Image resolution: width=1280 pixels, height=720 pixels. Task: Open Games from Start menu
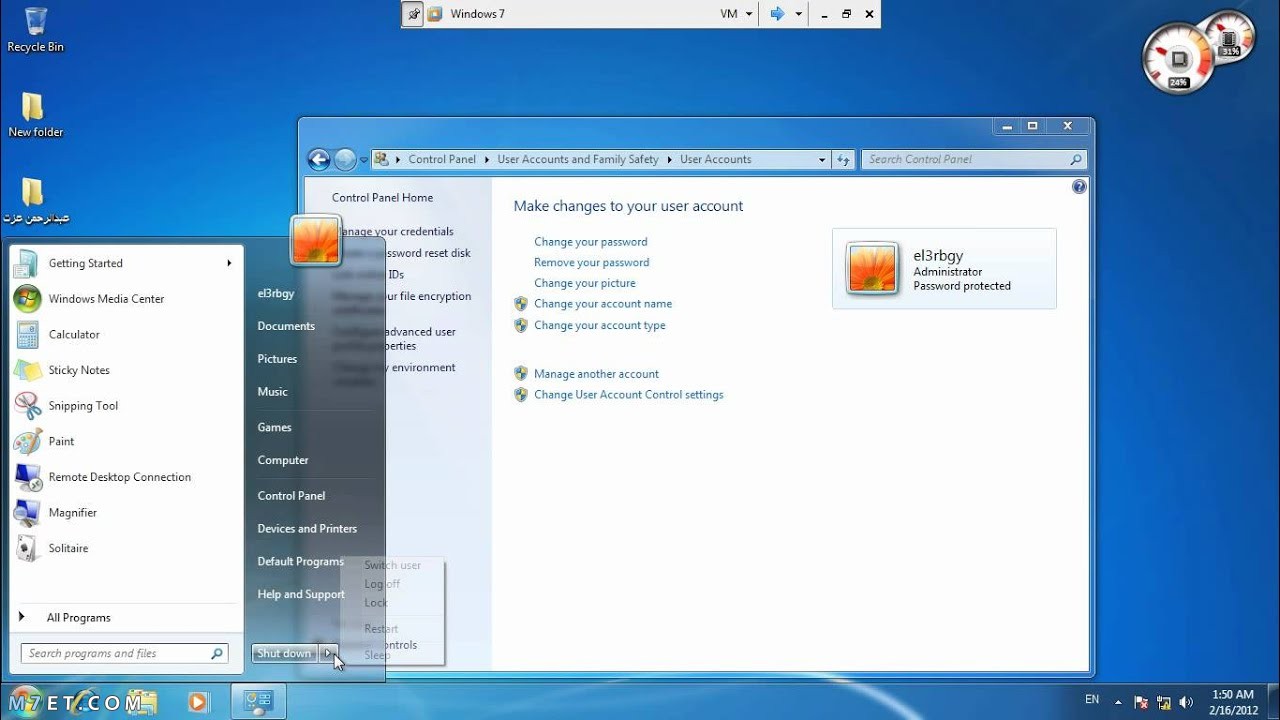pos(274,427)
